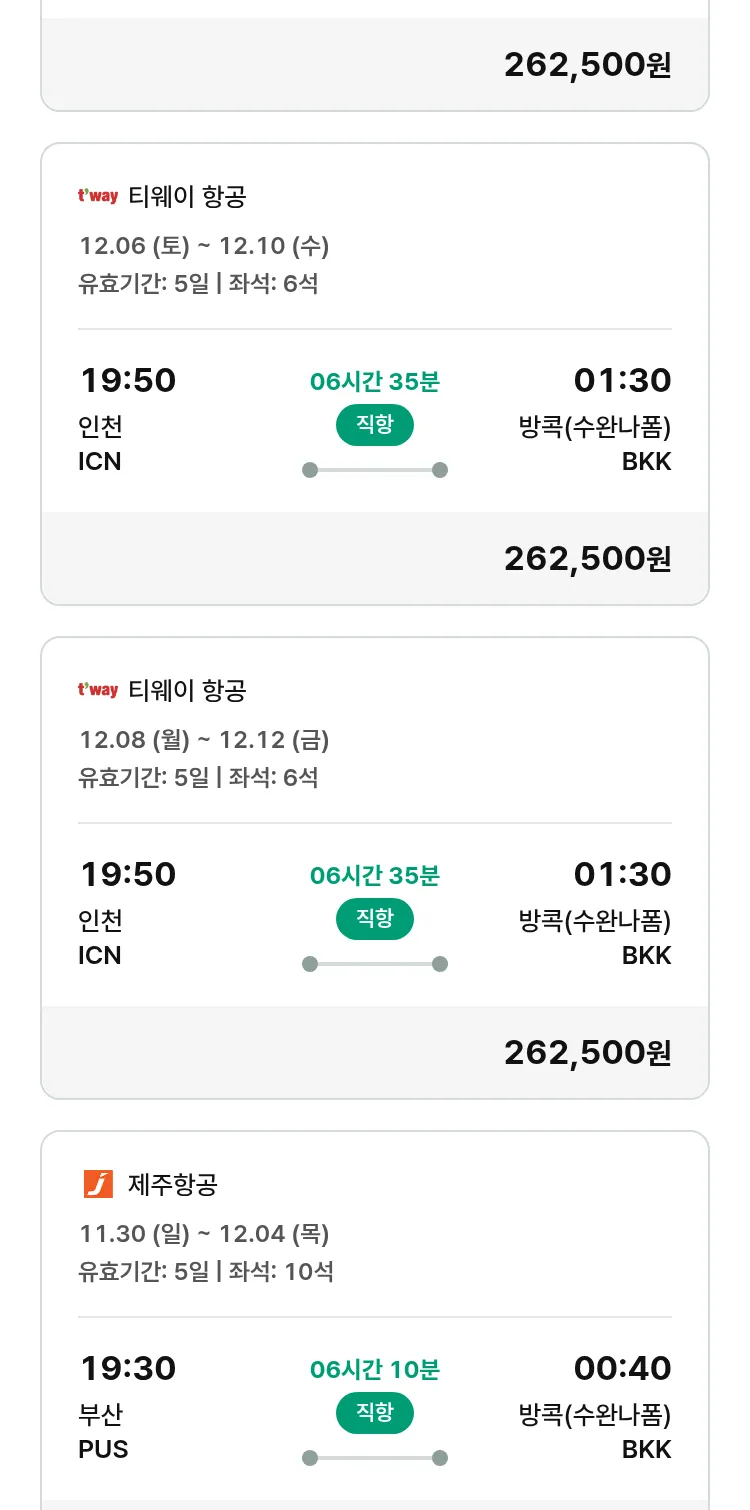Click the route line on the 12.06 flight
The height and width of the screenshot is (1510, 750).
[x=375, y=470]
